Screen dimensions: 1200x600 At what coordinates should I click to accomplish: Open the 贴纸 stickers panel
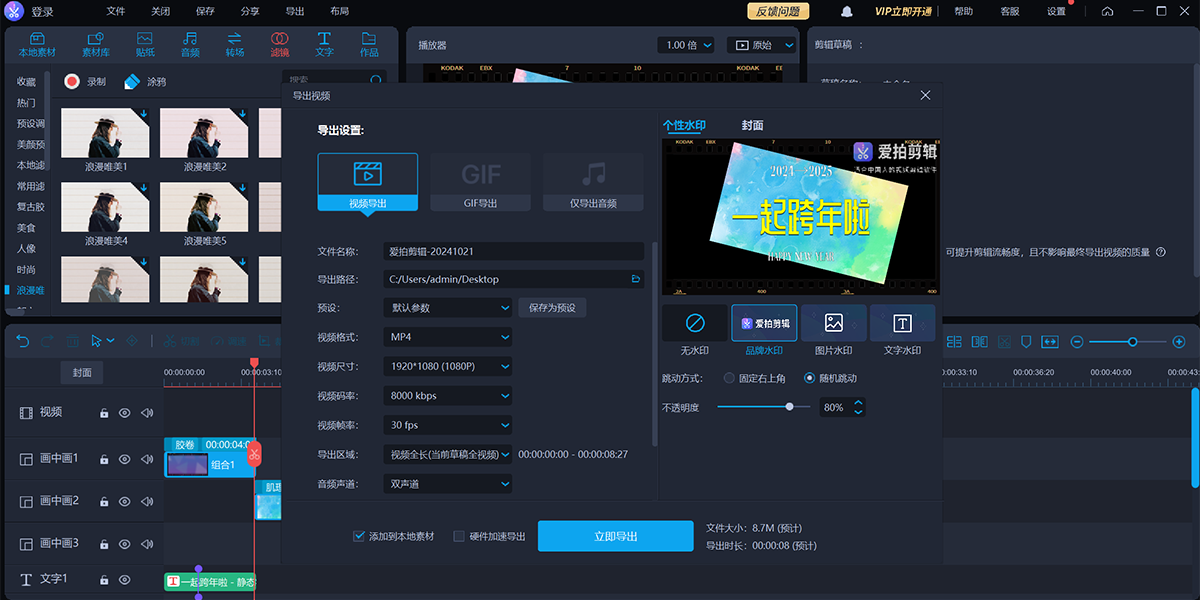tap(145, 44)
